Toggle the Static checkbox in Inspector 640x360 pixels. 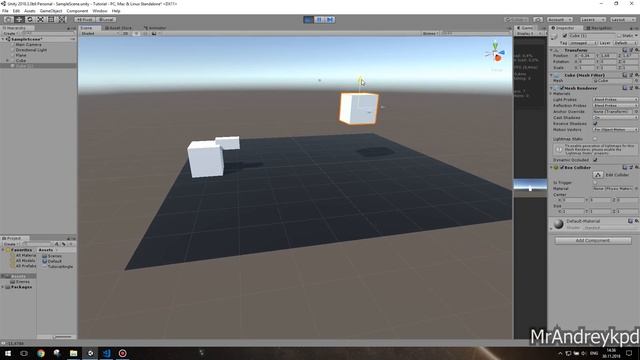click(619, 36)
